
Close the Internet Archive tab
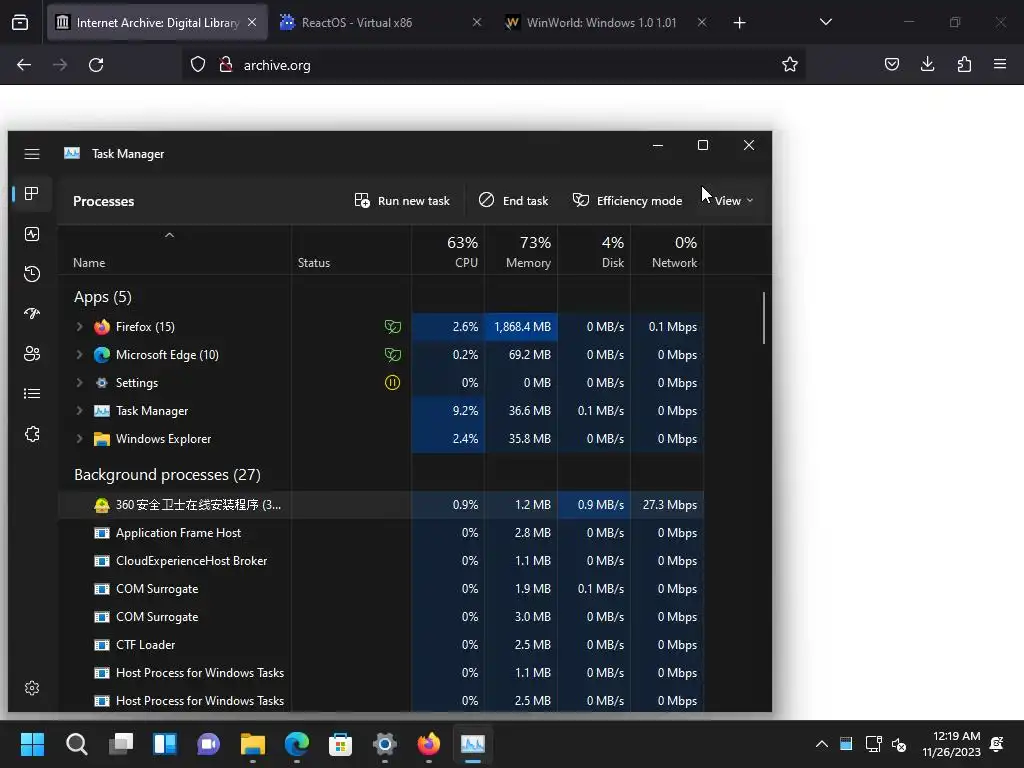pyautogui.click(x=252, y=22)
